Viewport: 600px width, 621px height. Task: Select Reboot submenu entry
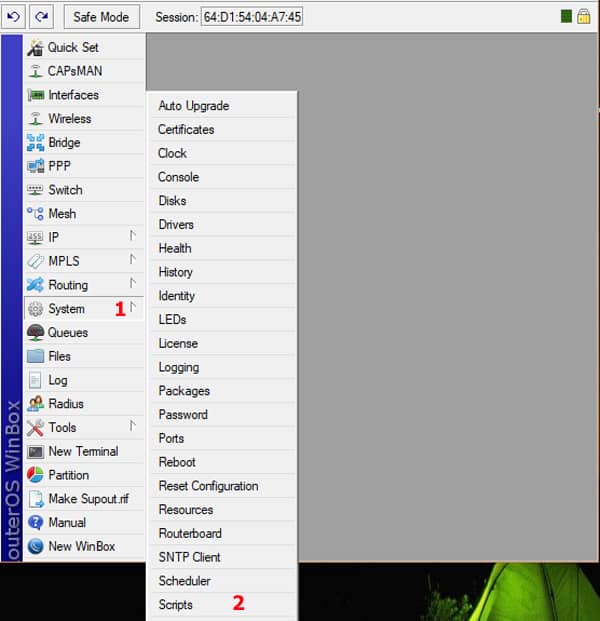tap(224, 462)
